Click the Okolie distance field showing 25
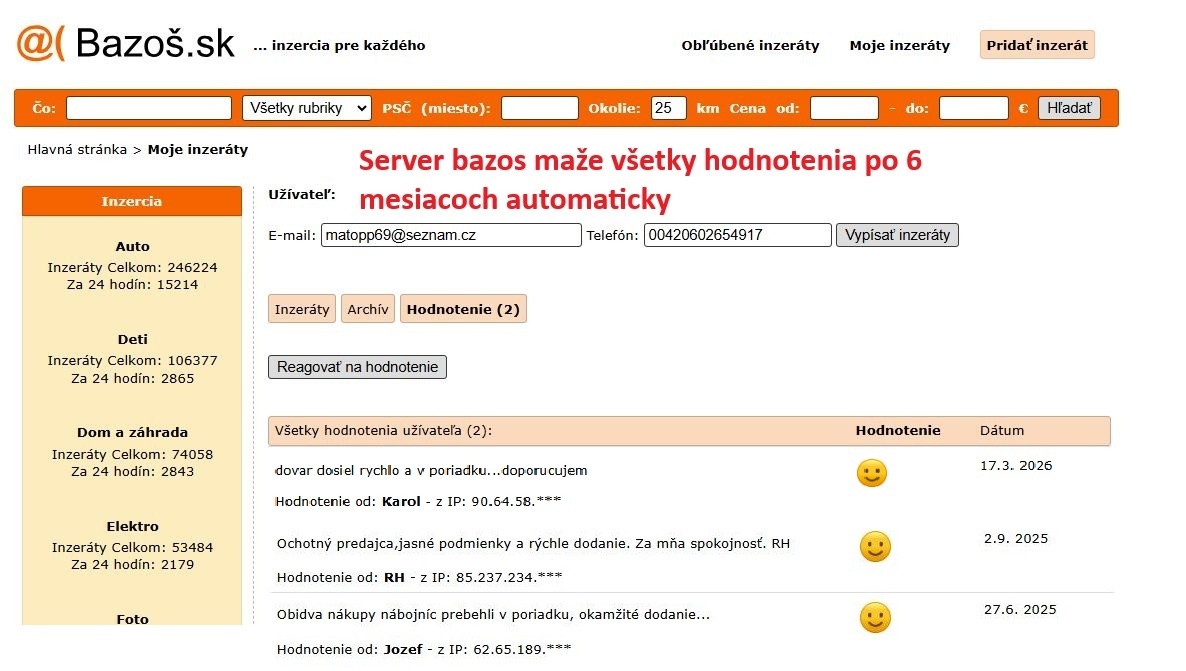 (669, 108)
